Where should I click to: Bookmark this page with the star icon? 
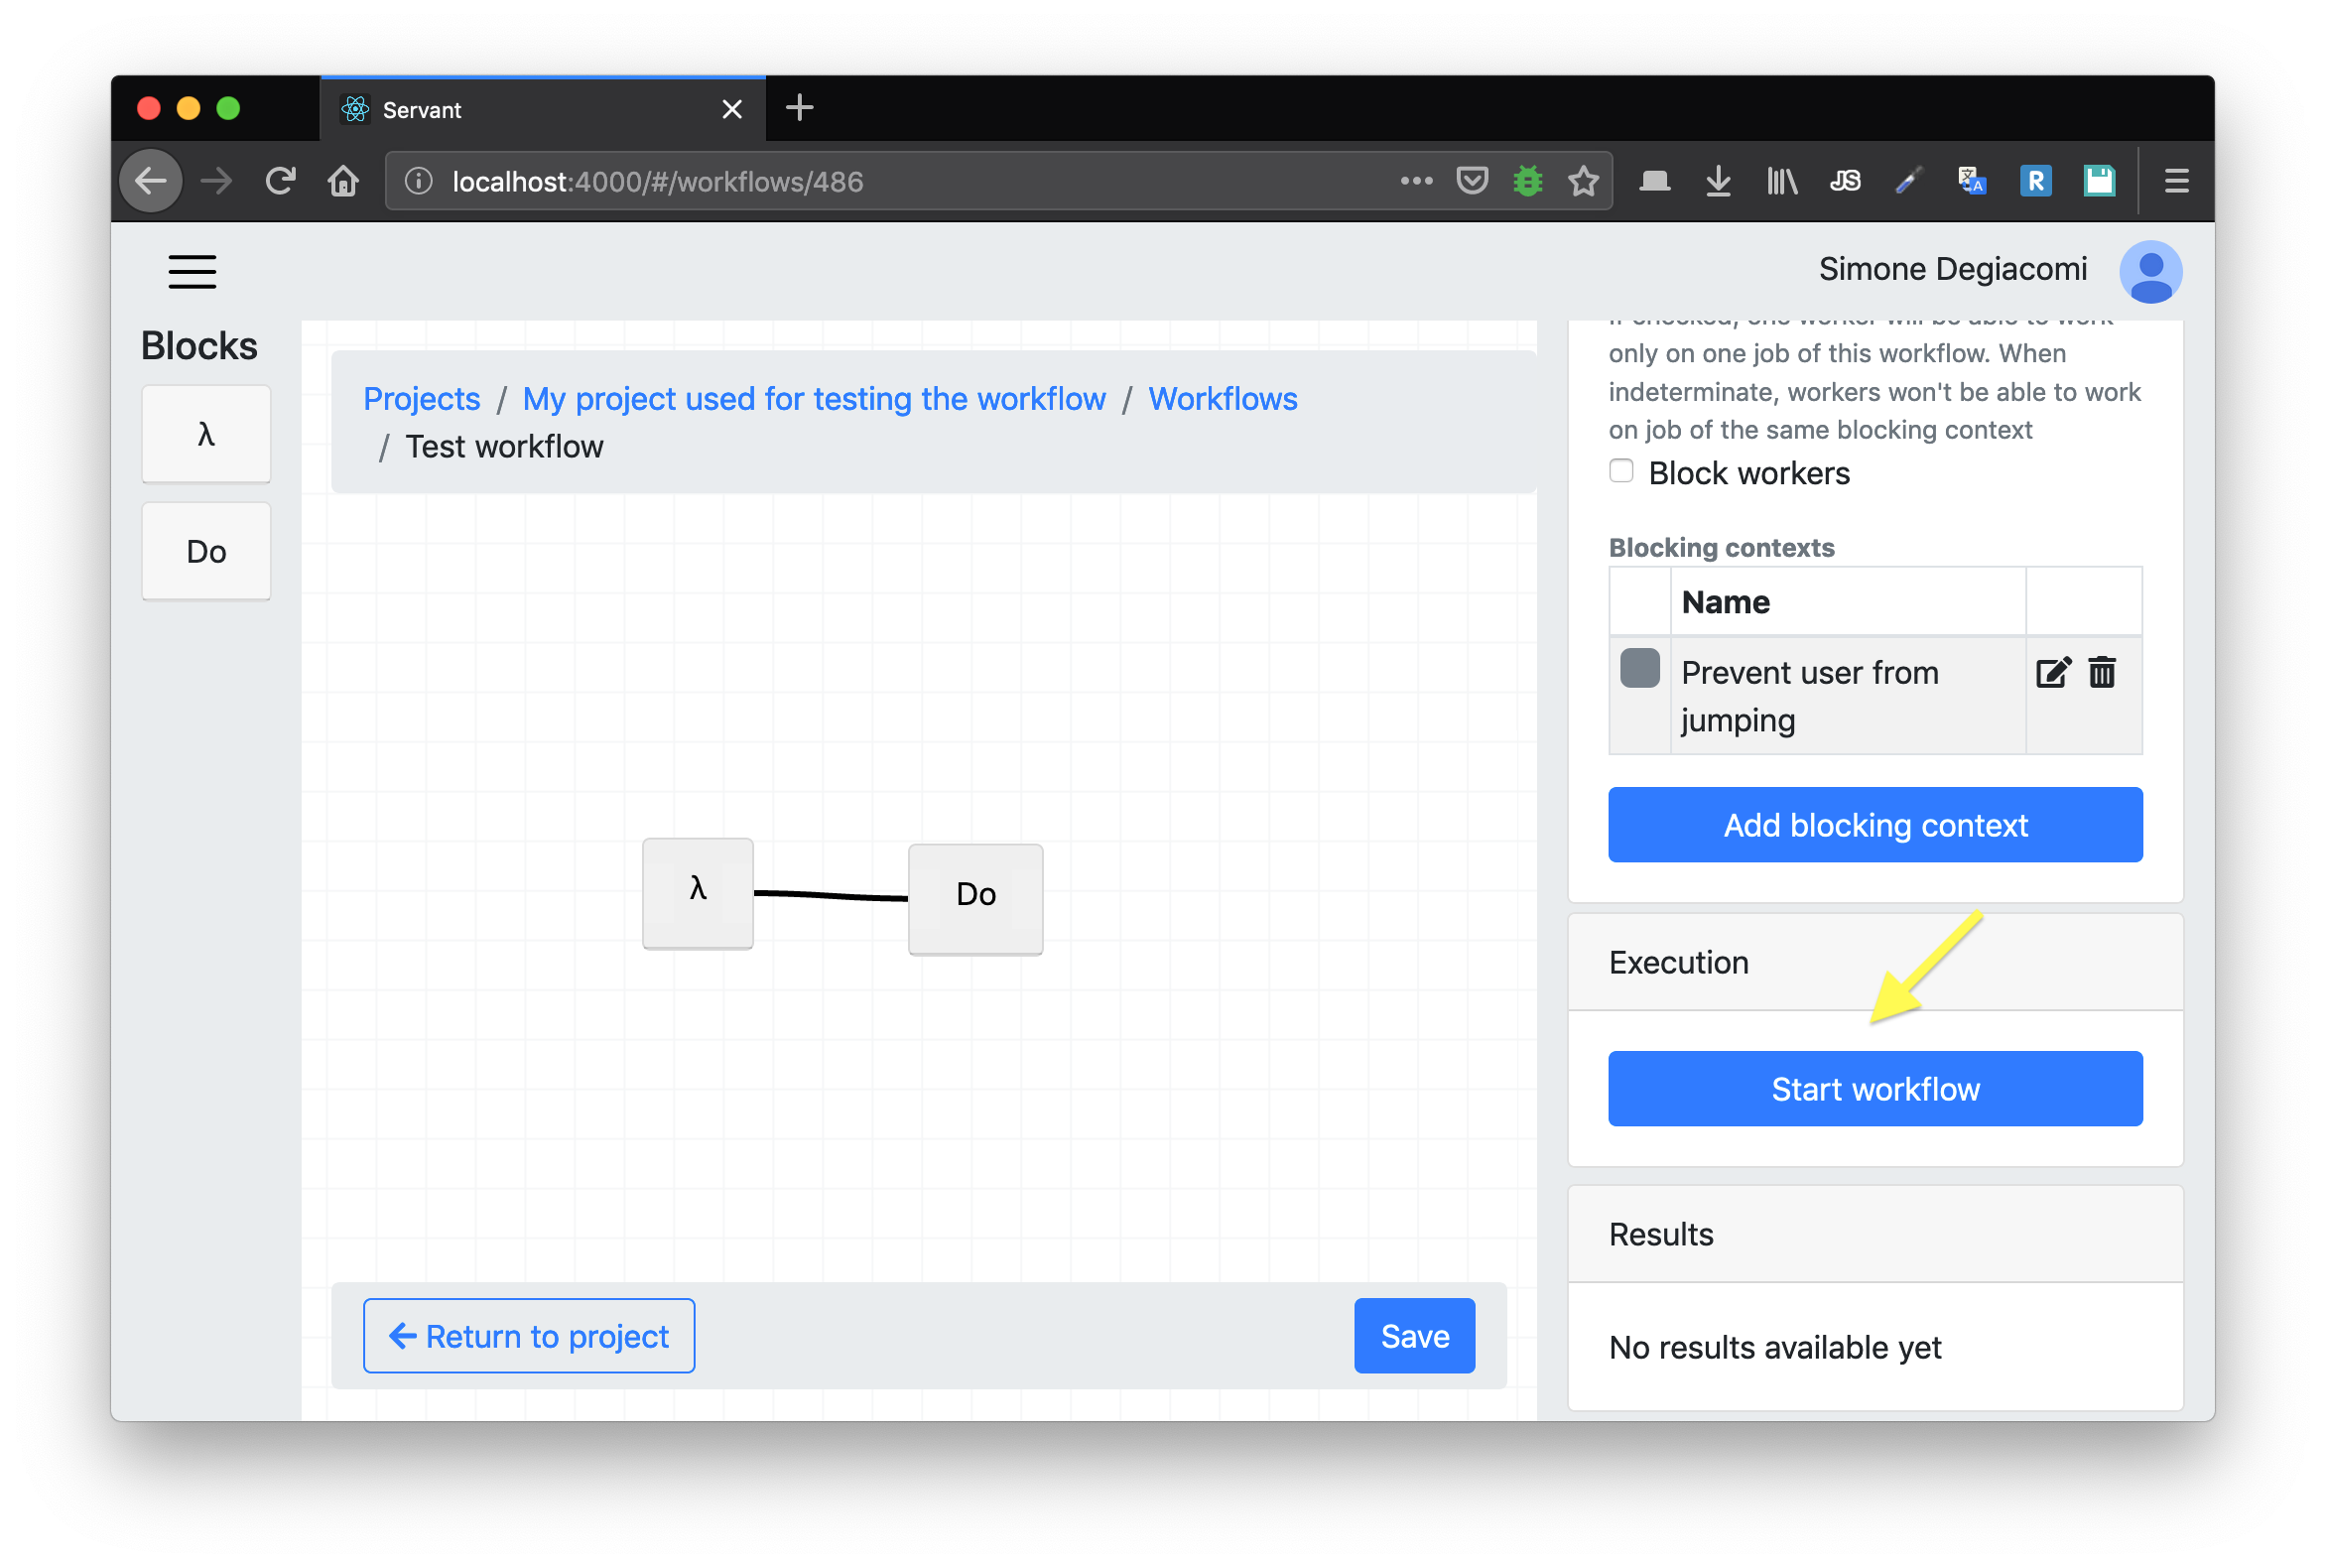[1582, 181]
